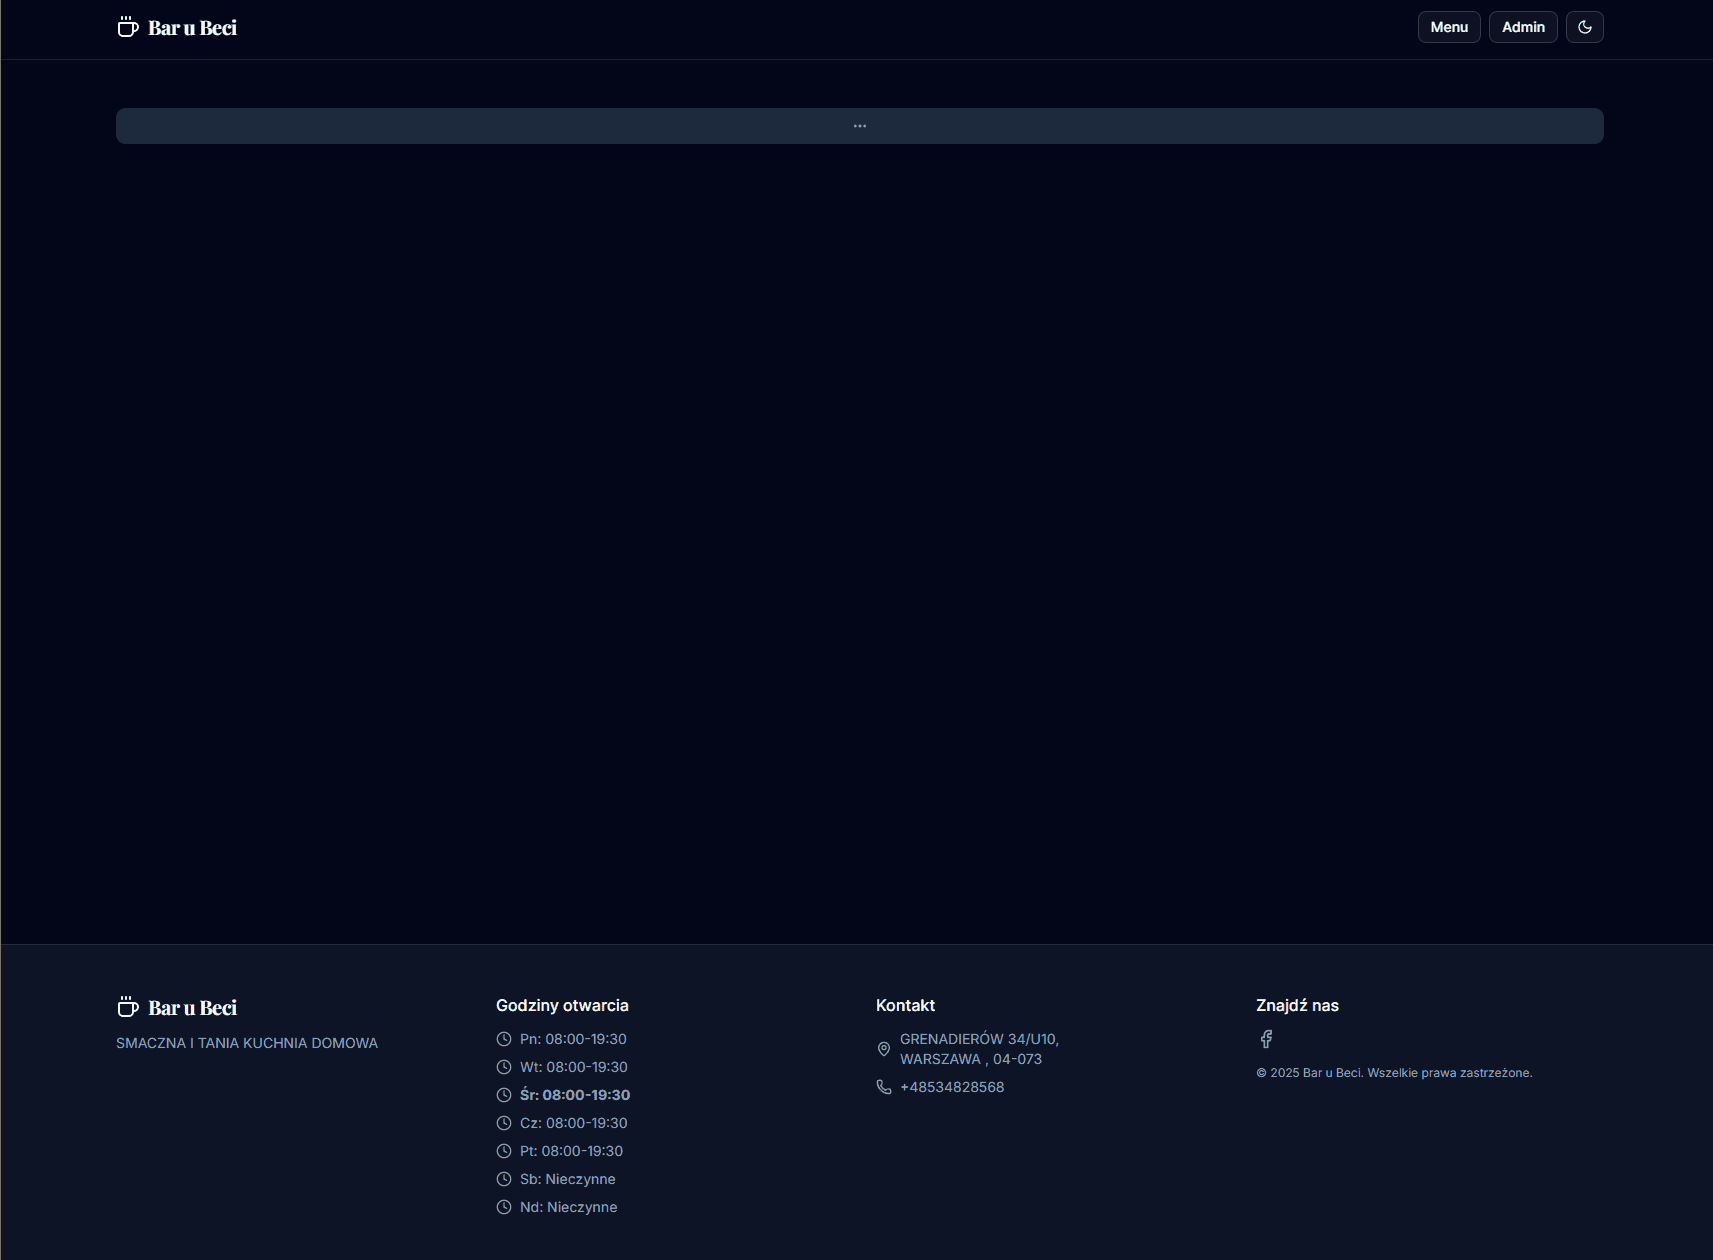Call the +48534828568 phone link

(x=951, y=1087)
